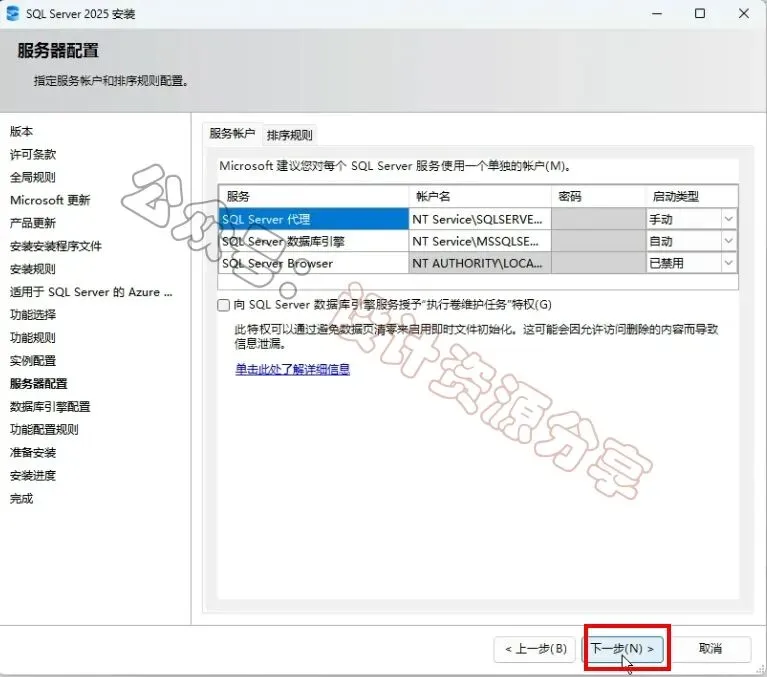This screenshot has width=767, height=677.
Task: Open startup type dropdown for SQL Server 数据库引擎
Action: [728, 241]
